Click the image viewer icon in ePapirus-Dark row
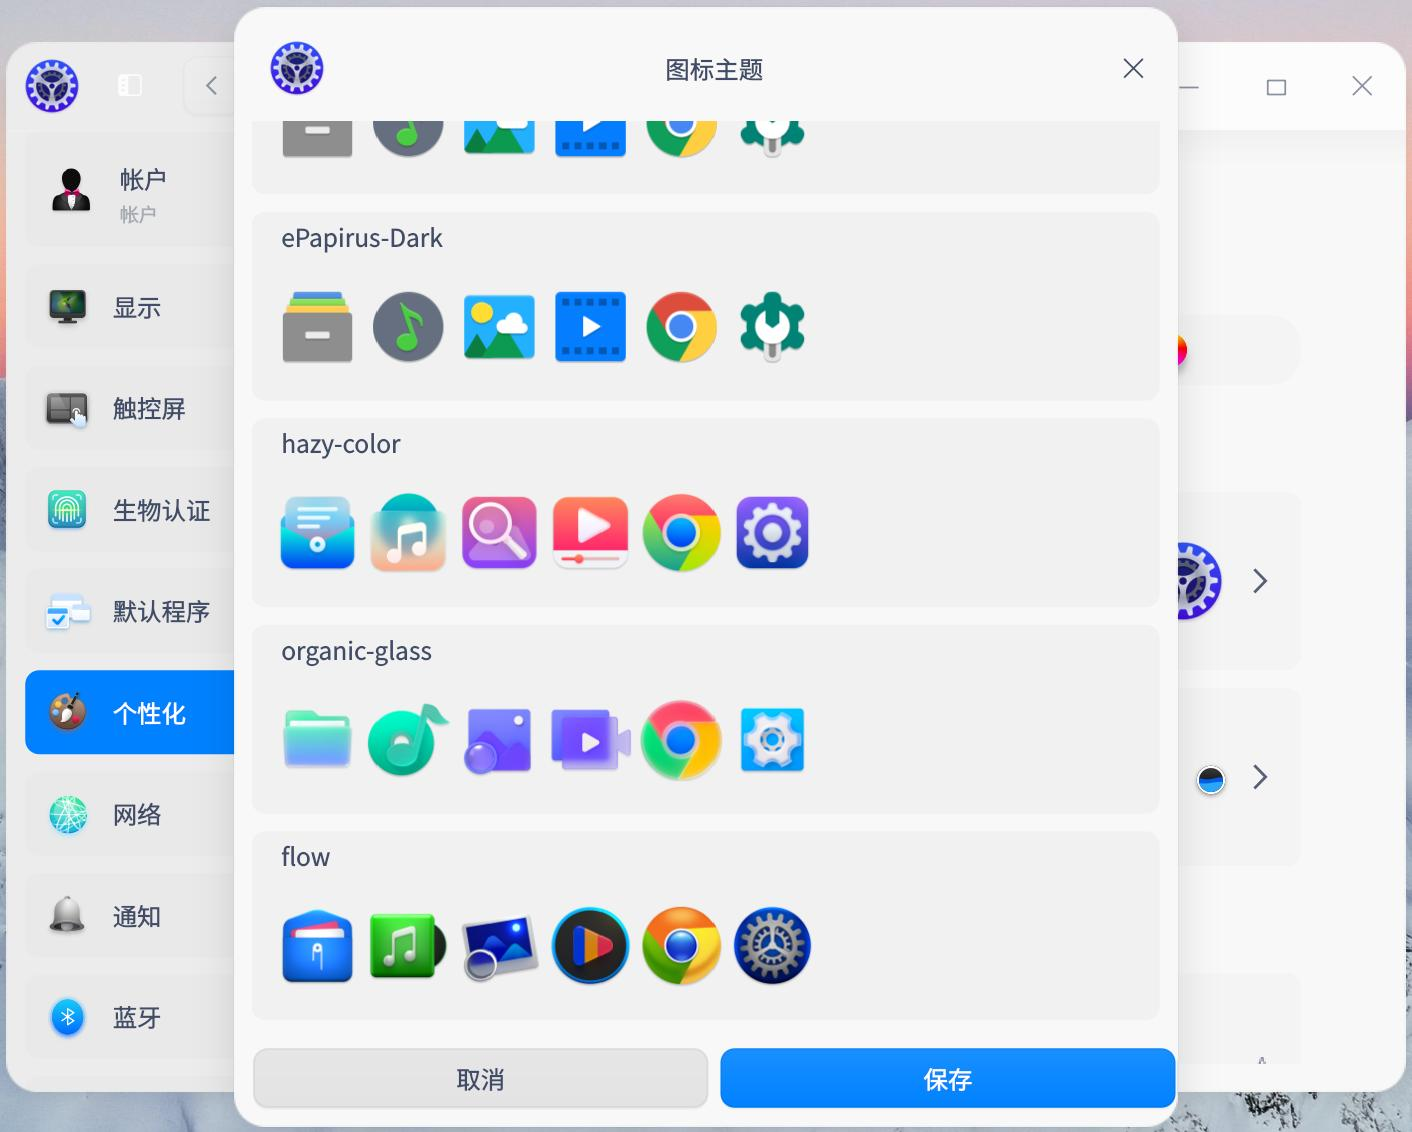 tap(499, 327)
